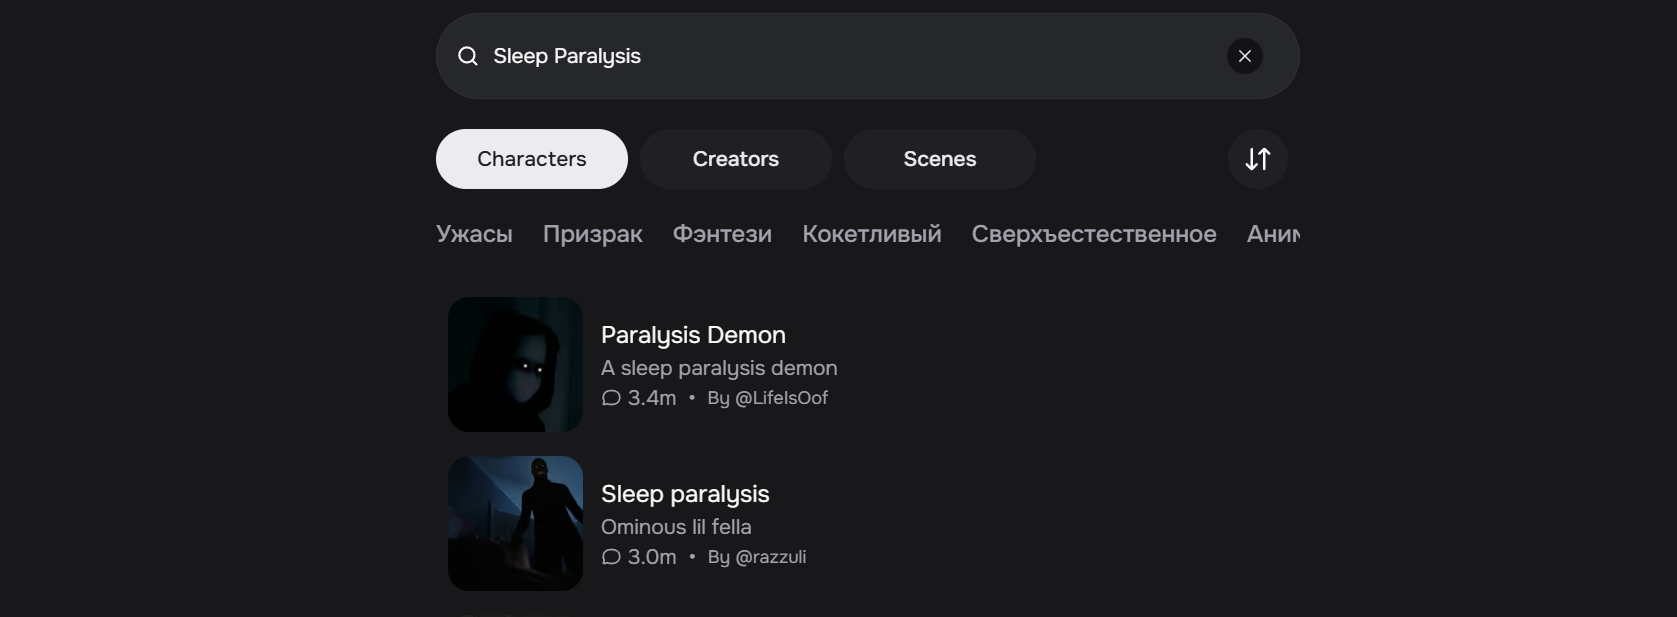Clear the Sleep Paralysis search text
This screenshot has width=1677, height=617.
(x=1245, y=56)
